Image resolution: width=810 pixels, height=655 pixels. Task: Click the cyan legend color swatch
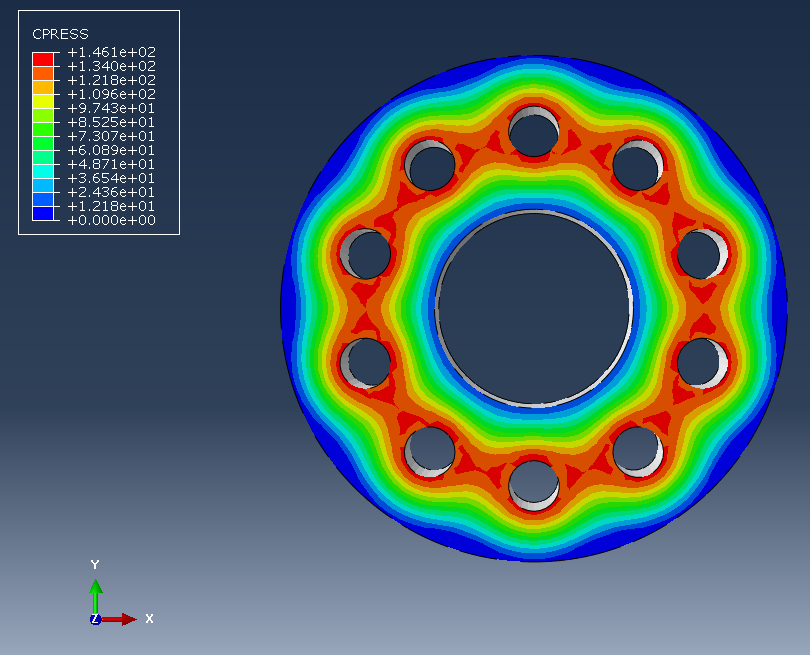coord(43,171)
